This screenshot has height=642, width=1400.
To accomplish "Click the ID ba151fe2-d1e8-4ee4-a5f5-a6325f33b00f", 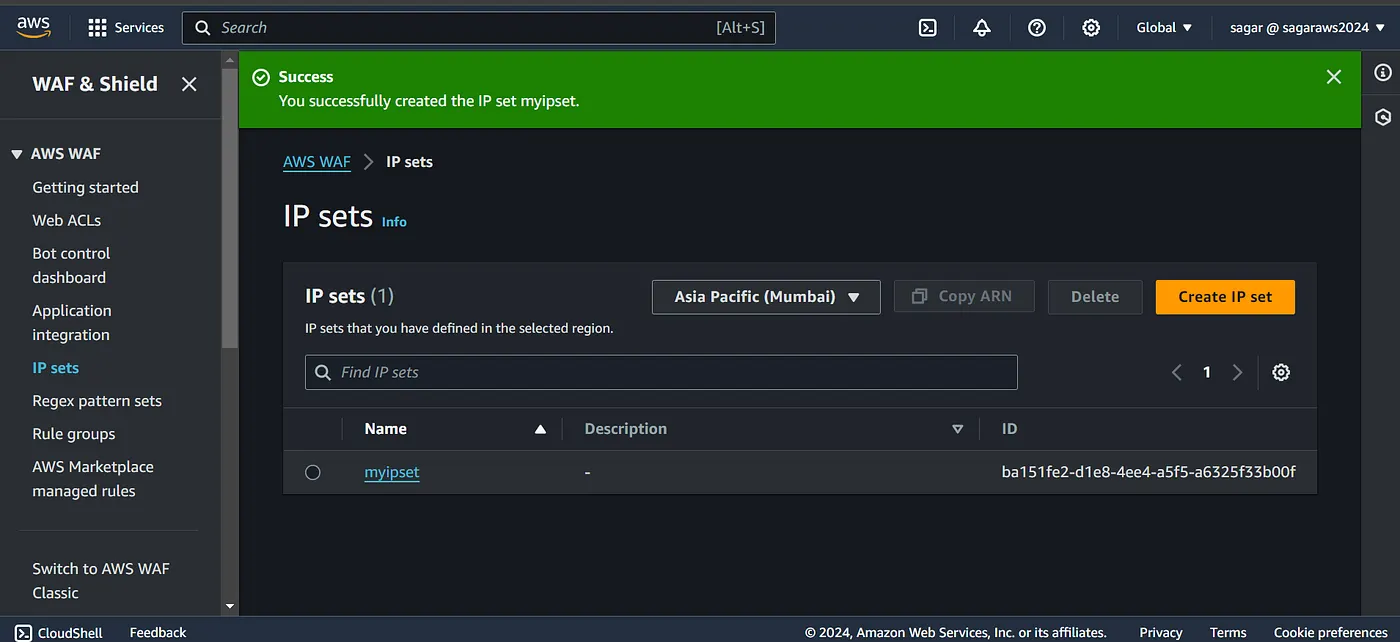I will [1149, 472].
